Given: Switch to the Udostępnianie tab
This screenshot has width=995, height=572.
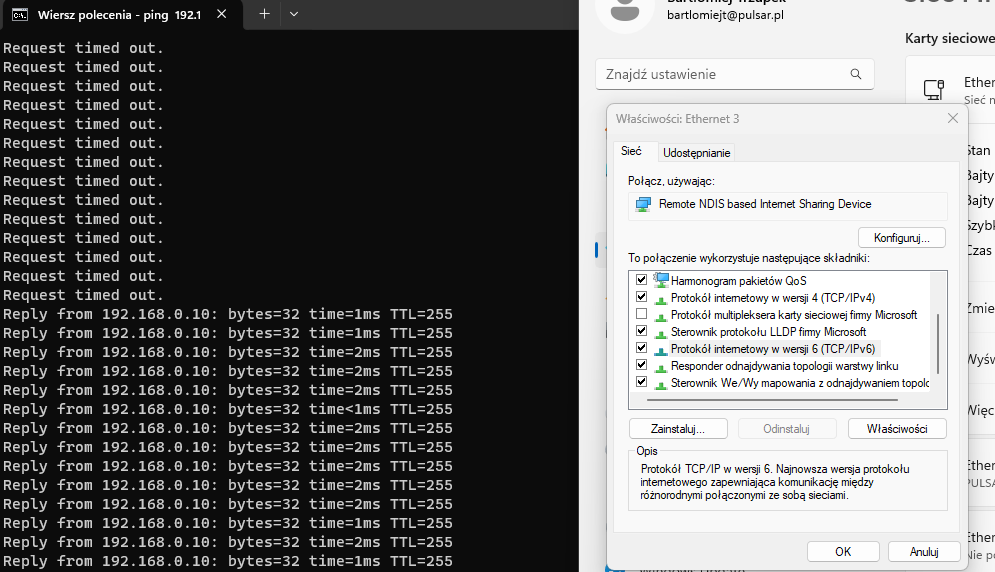Looking at the screenshot, I should [x=696, y=152].
